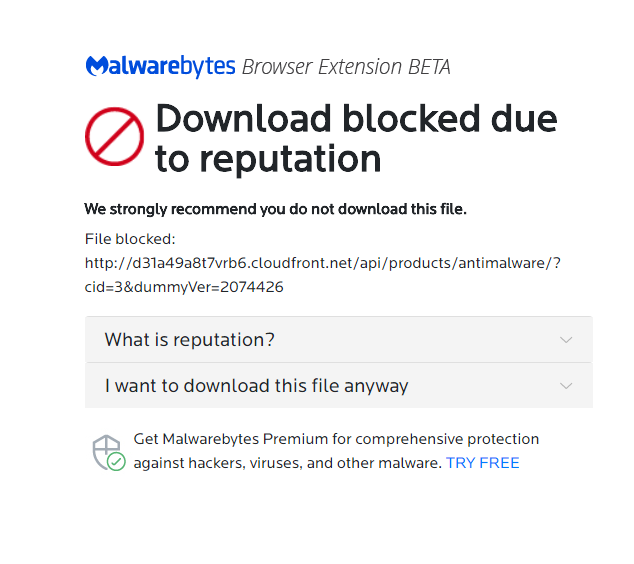Click the 'Download blocked due' heading line
Viewport: 634px width, 564px height.
click(356, 119)
